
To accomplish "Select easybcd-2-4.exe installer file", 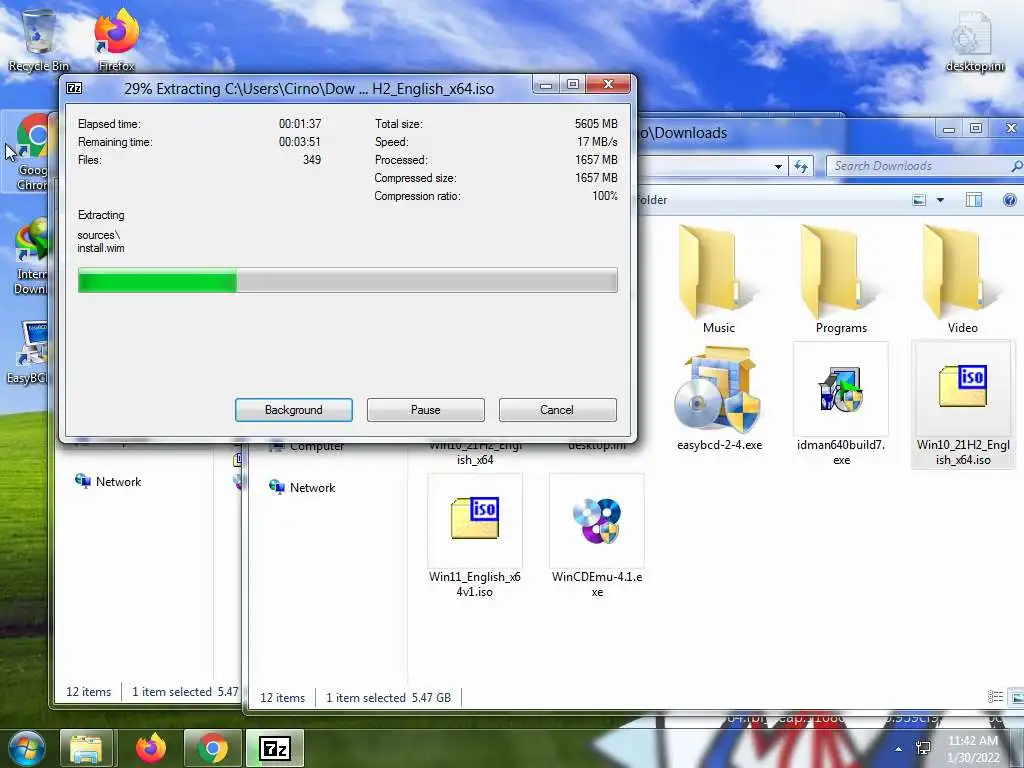I will pos(719,398).
